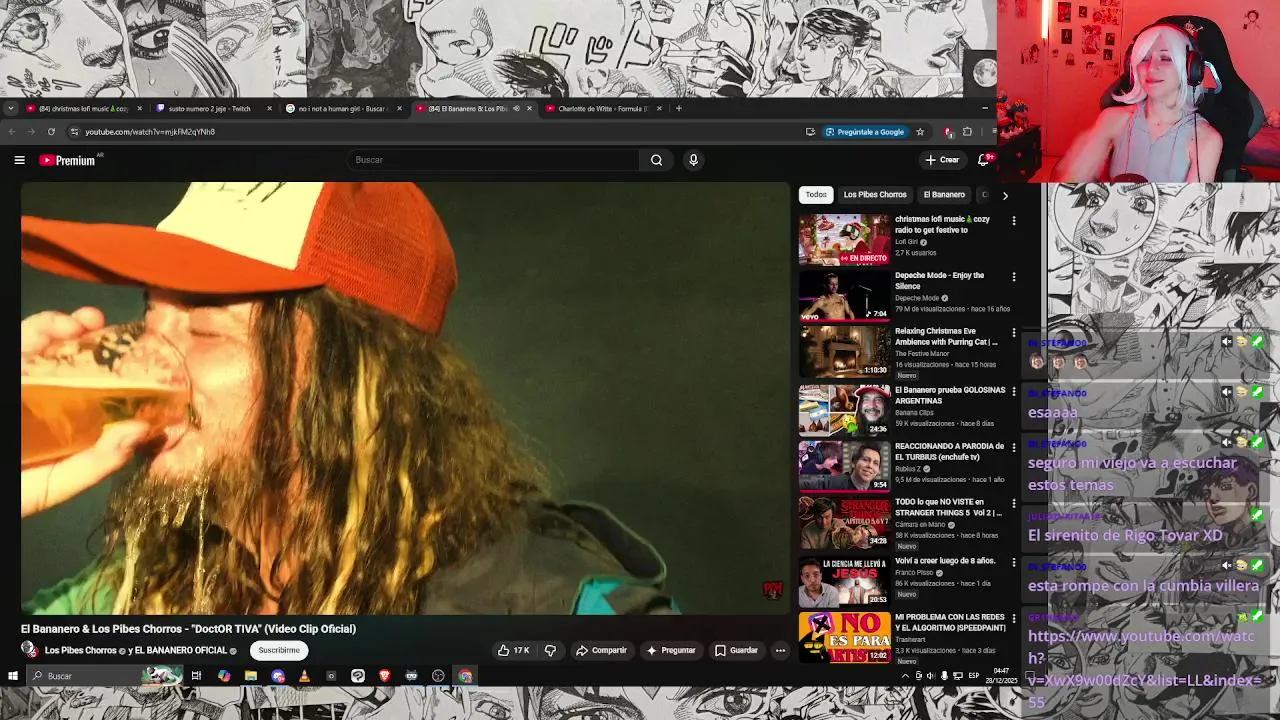Open Depeche Mode Enjoy the Silence thumbnail
This screenshot has height=720, width=1280.
[x=844, y=295]
